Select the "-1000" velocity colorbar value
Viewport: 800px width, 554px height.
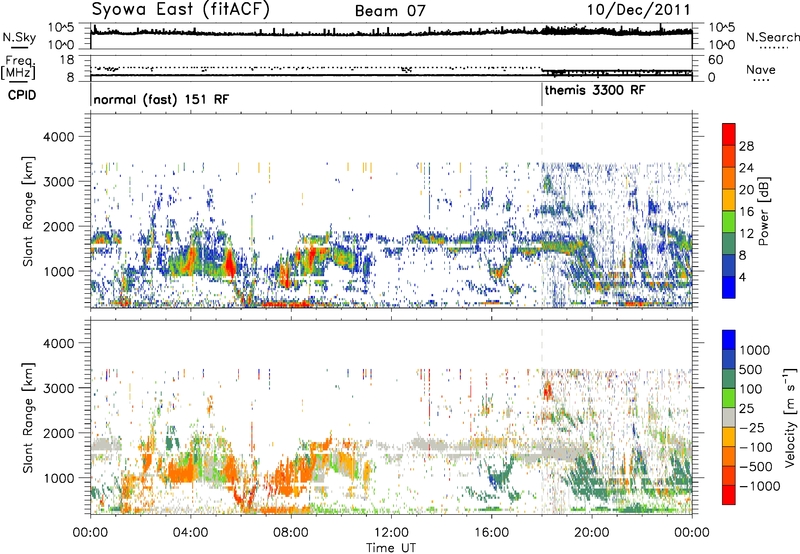click(x=759, y=486)
